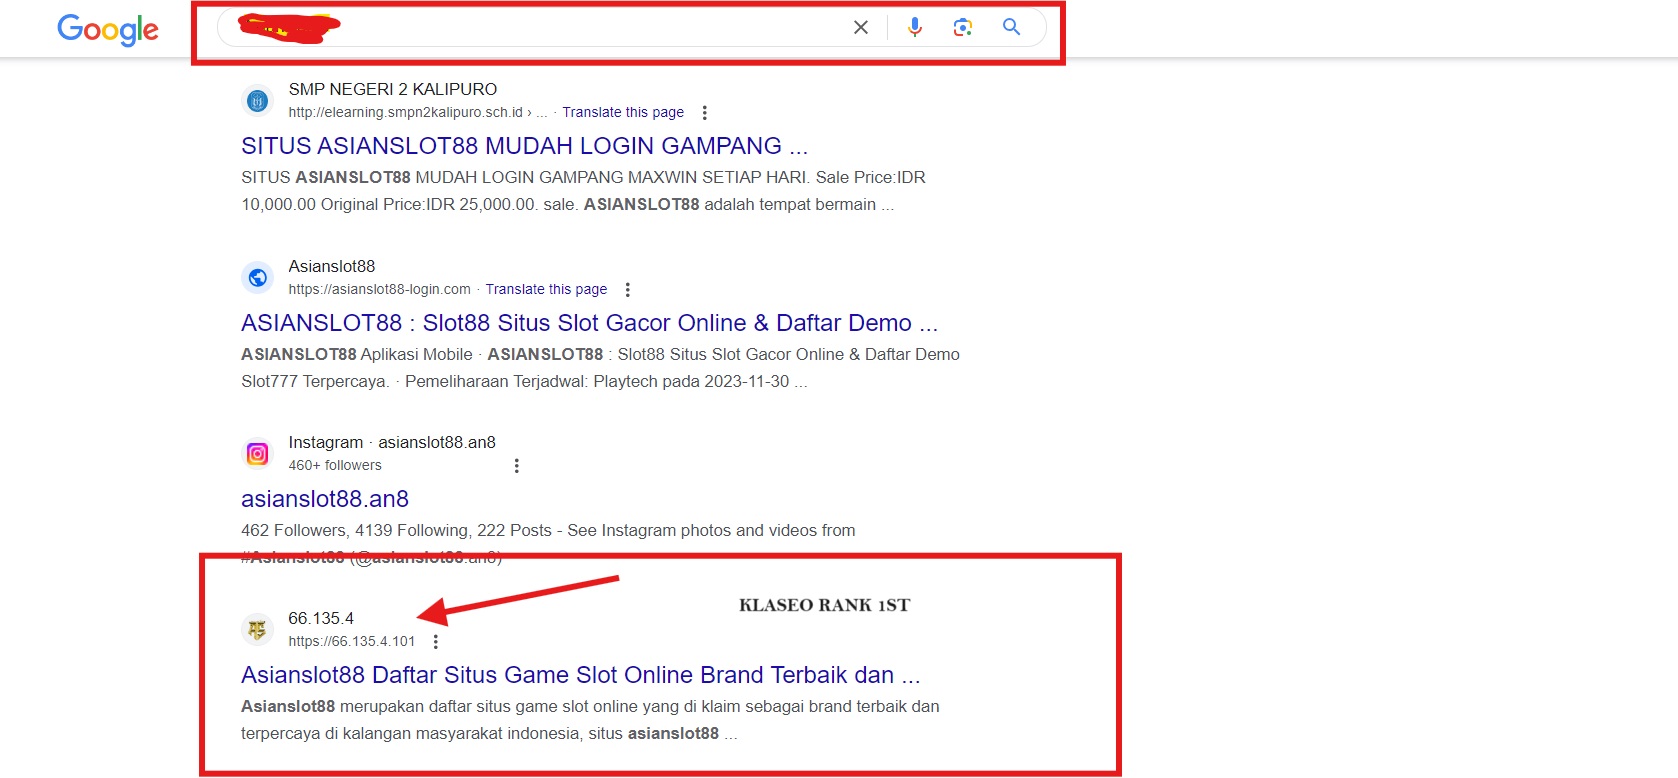Open three-dot menu beside 66.135.4.101 URL
Screen dimensions: 1678x778
[x=435, y=642]
